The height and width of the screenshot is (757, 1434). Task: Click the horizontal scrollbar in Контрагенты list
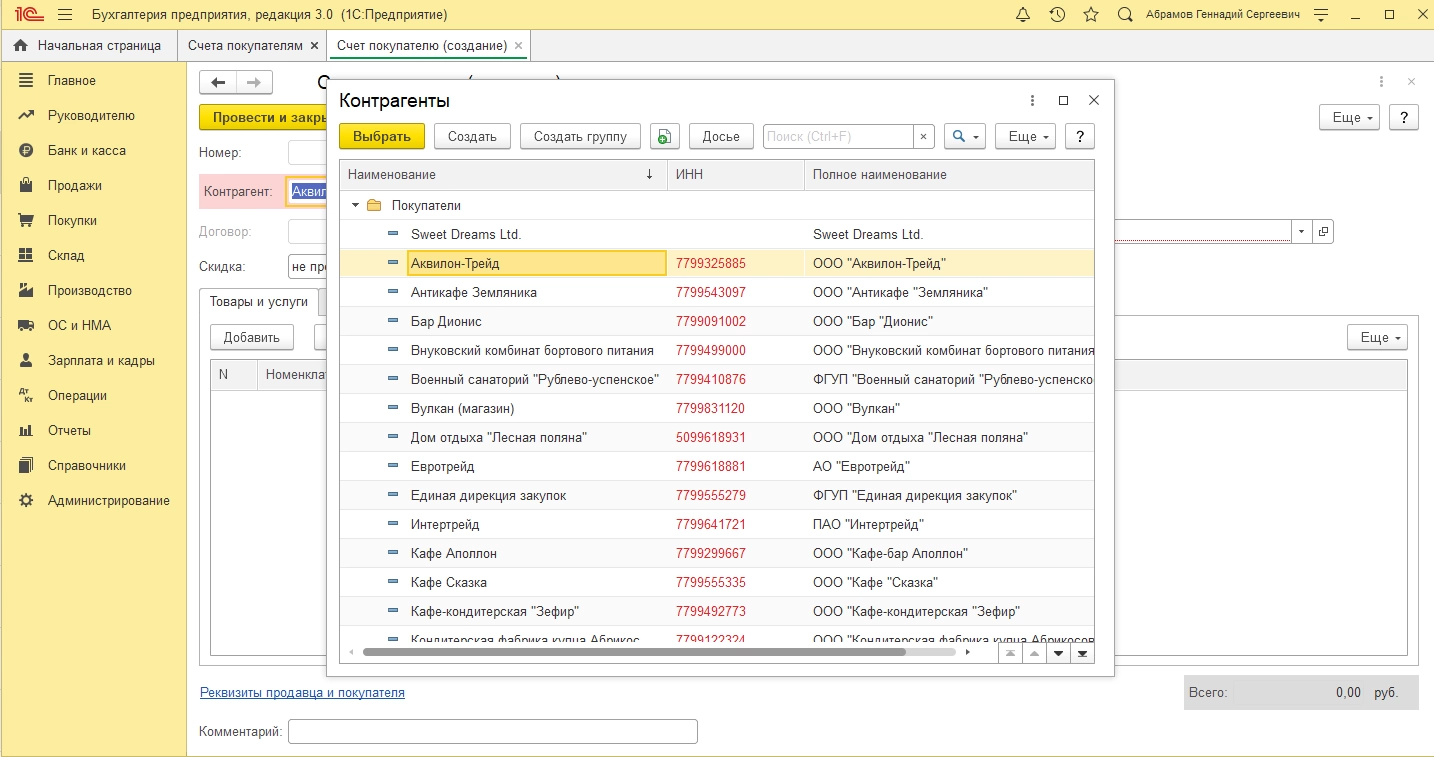pos(634,652)
